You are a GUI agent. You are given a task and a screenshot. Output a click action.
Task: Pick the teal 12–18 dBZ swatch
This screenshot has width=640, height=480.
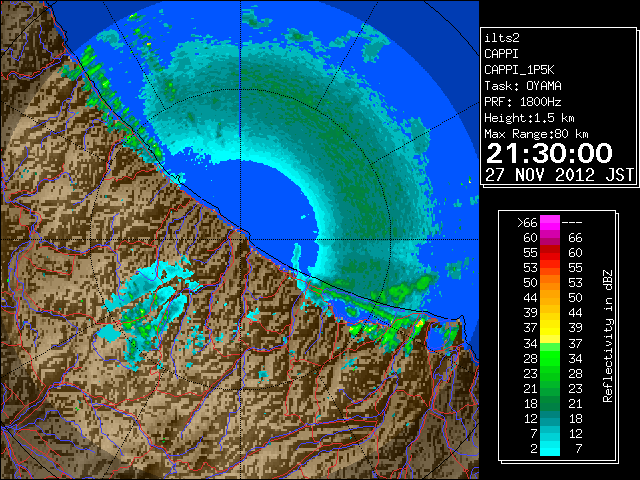550,418
